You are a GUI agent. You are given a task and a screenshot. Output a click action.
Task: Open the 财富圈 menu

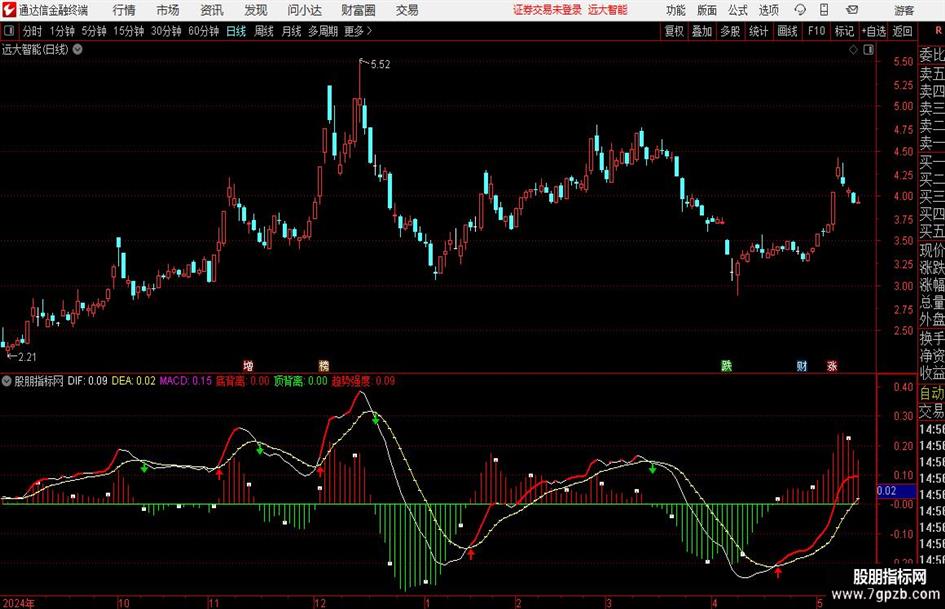click(359, 10)
